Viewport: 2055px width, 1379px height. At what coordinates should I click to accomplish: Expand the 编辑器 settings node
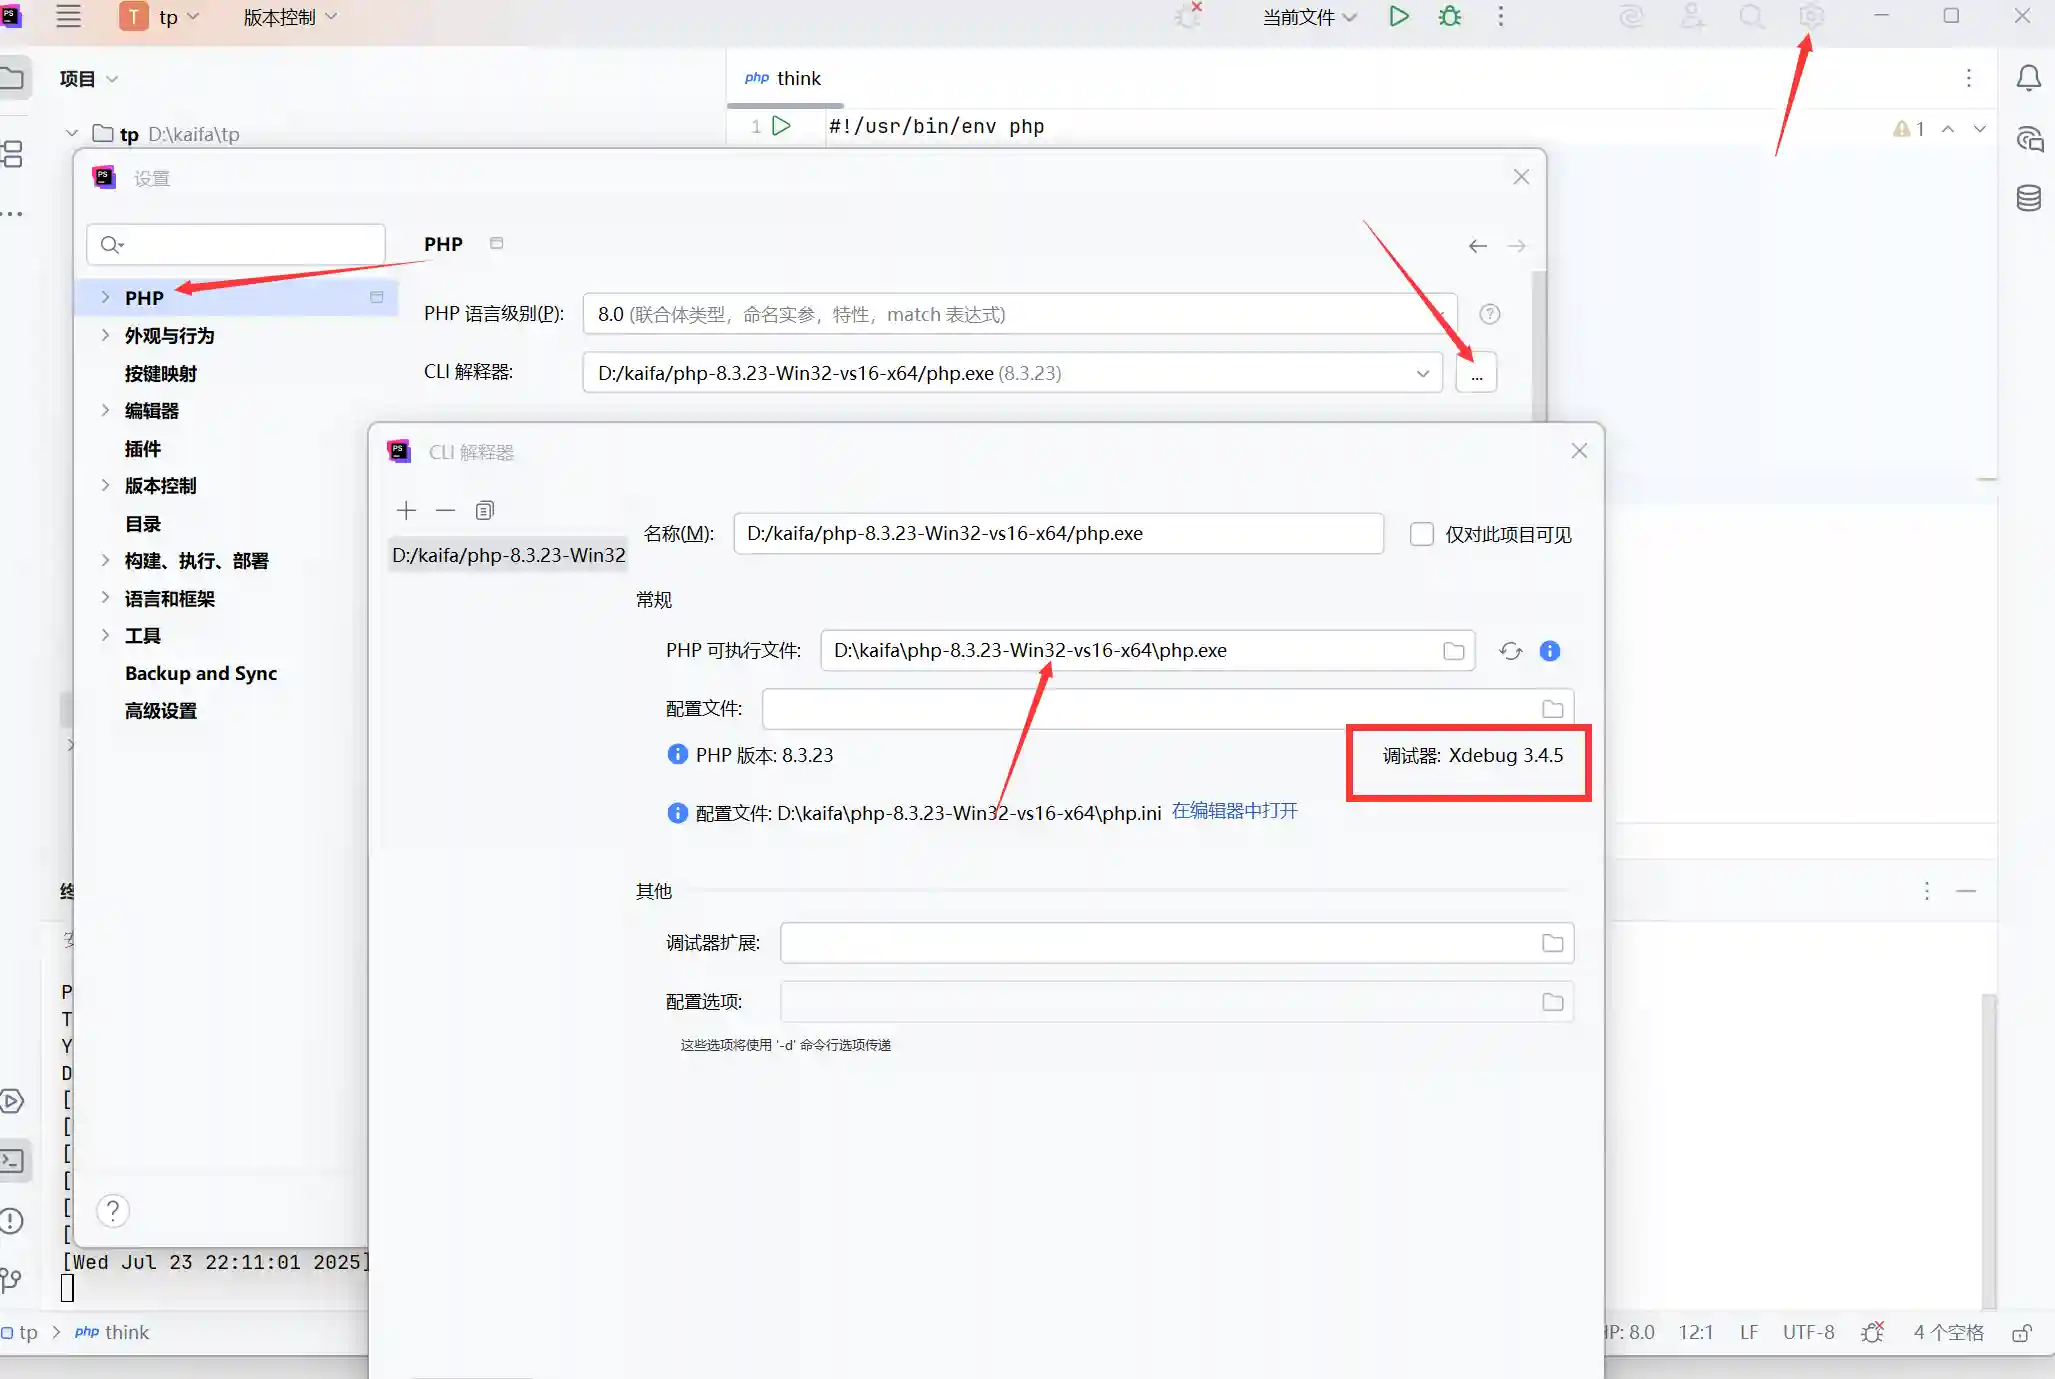(105, 410)
